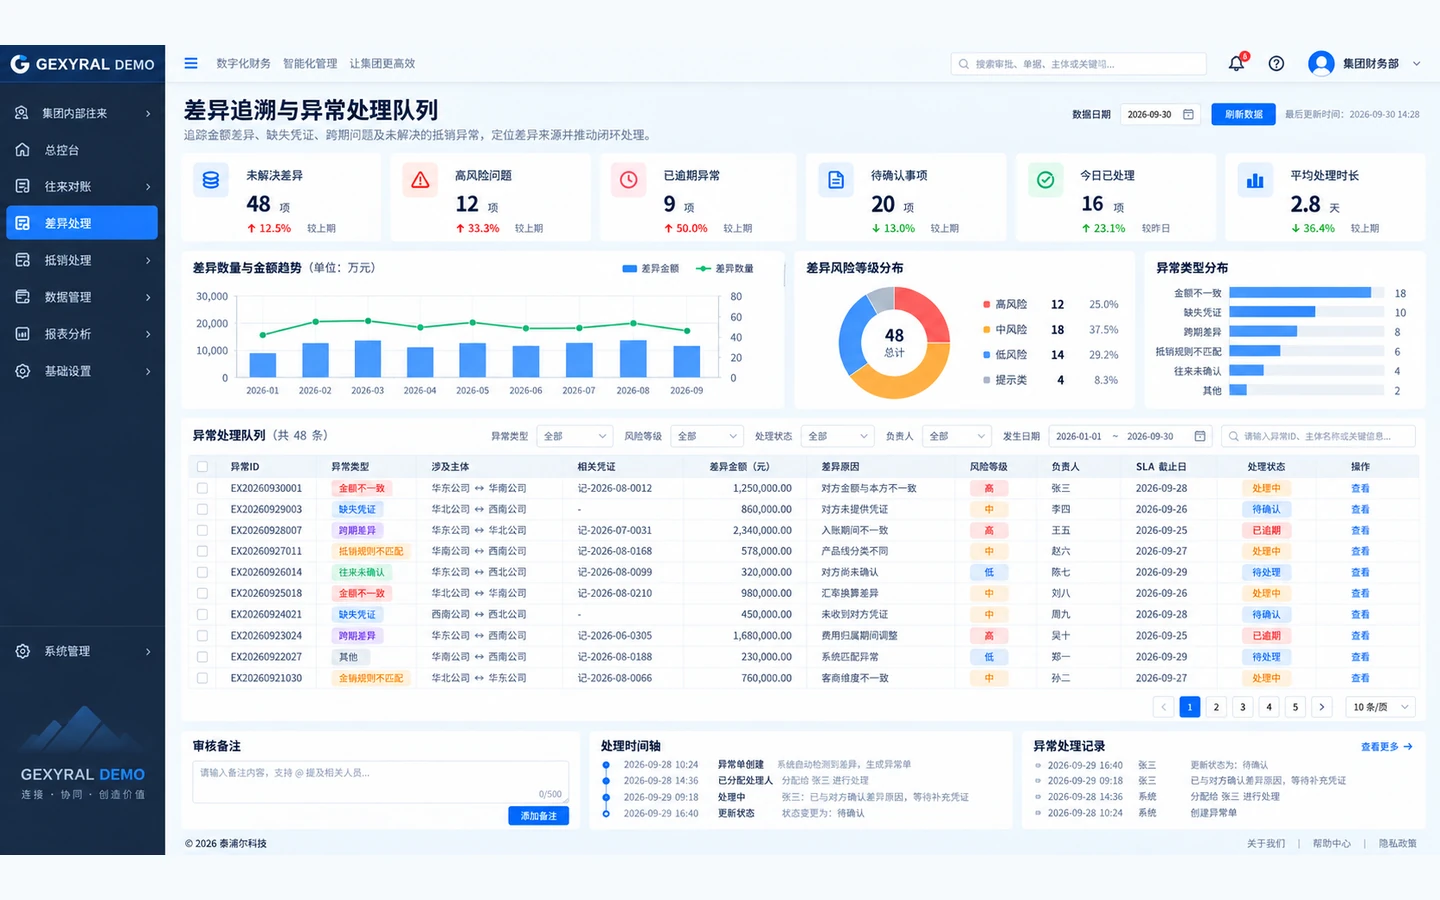
Task: Click the 抵销处理 sidebar icon
Action: pyautogui.click(x=22, y=260)
